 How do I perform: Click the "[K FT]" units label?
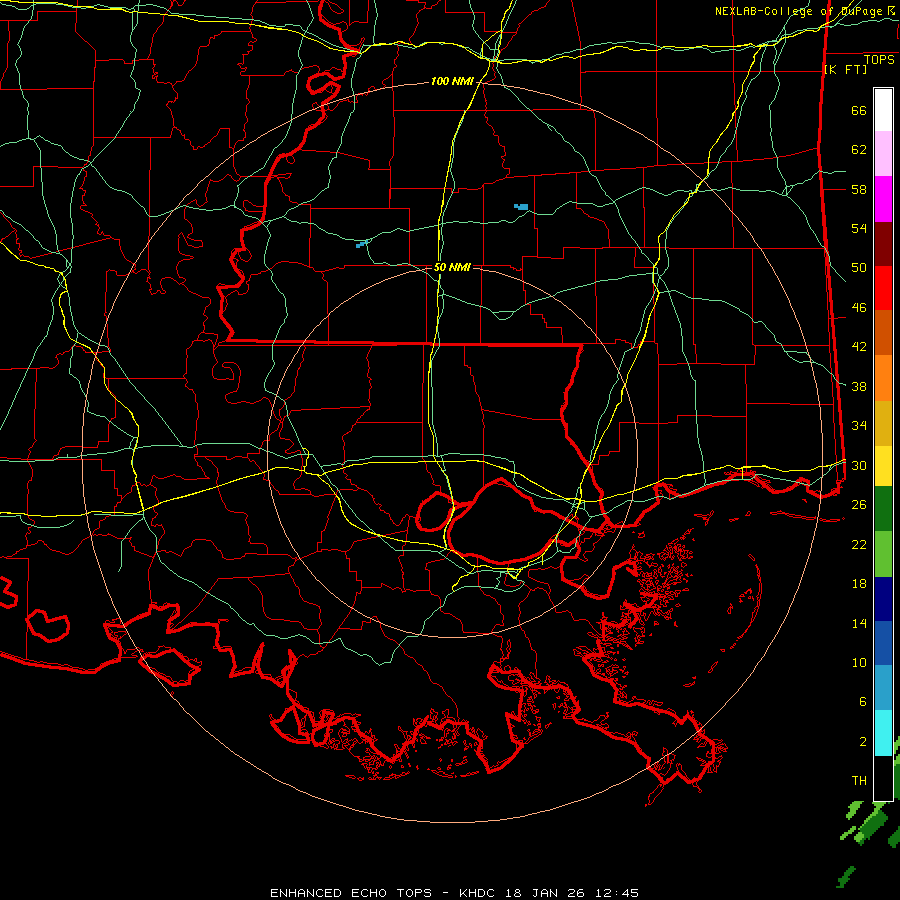[x=845, y=69]
